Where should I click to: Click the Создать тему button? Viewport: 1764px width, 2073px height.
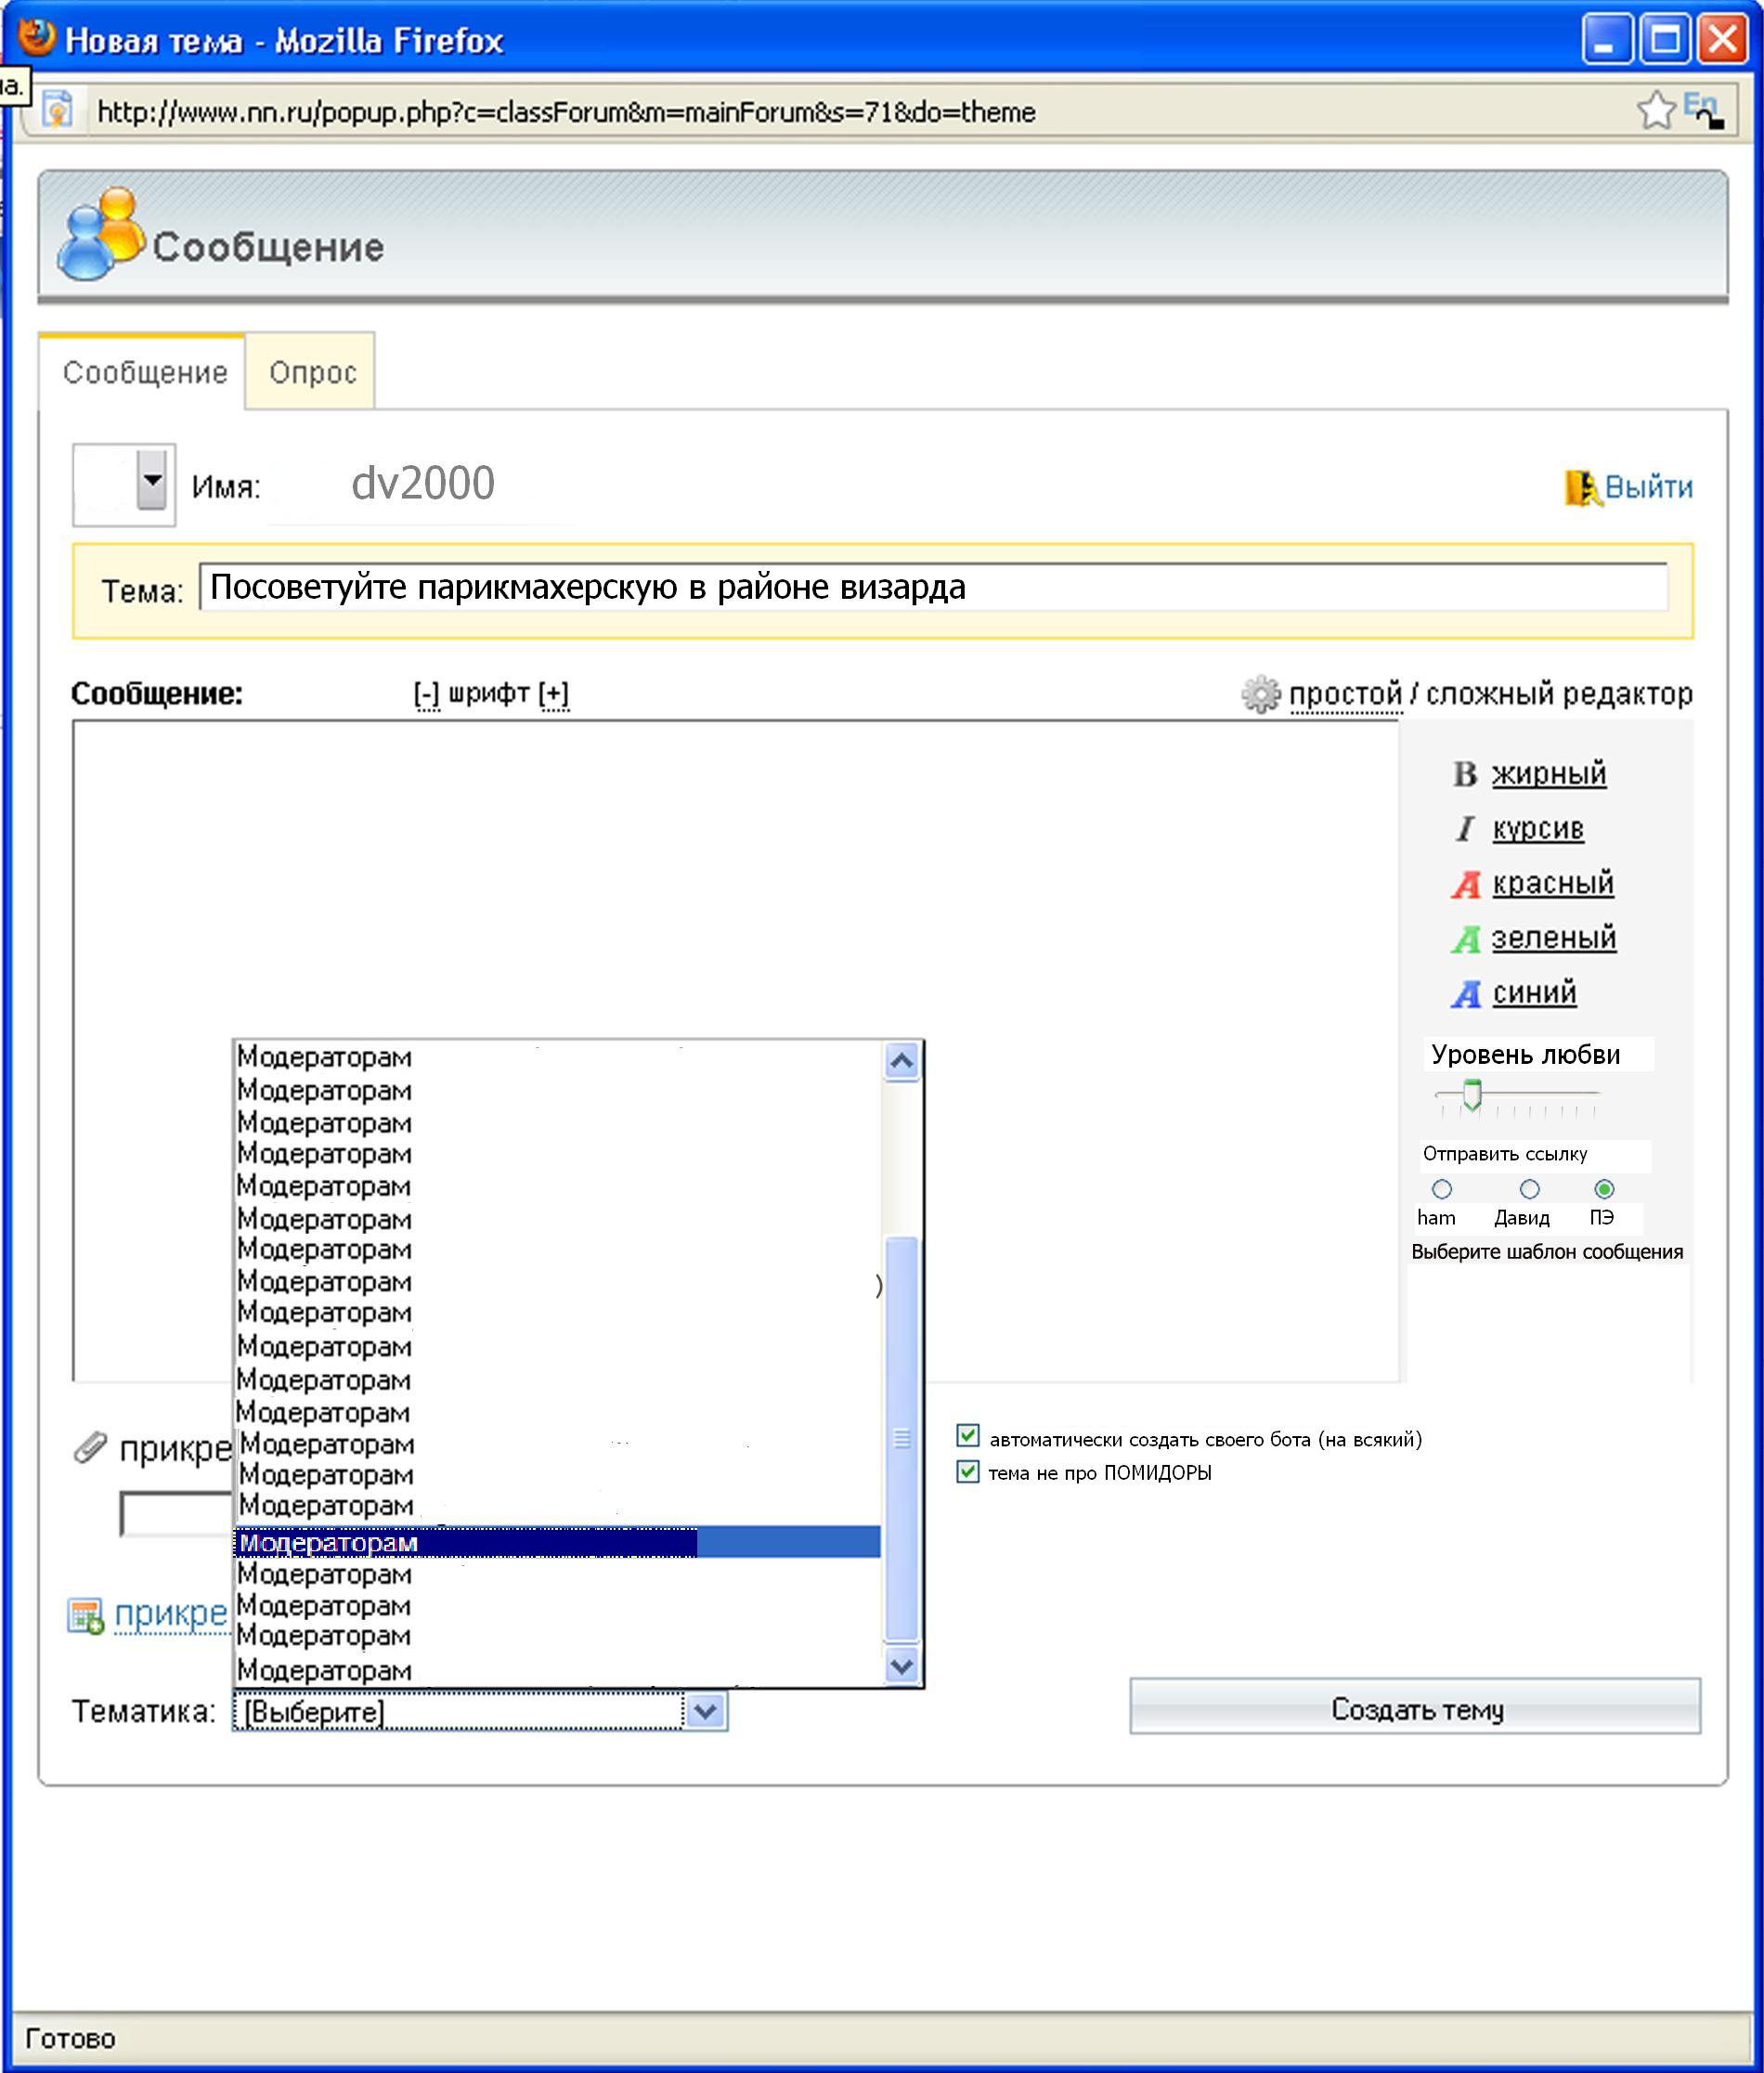coord(1415,1709)
